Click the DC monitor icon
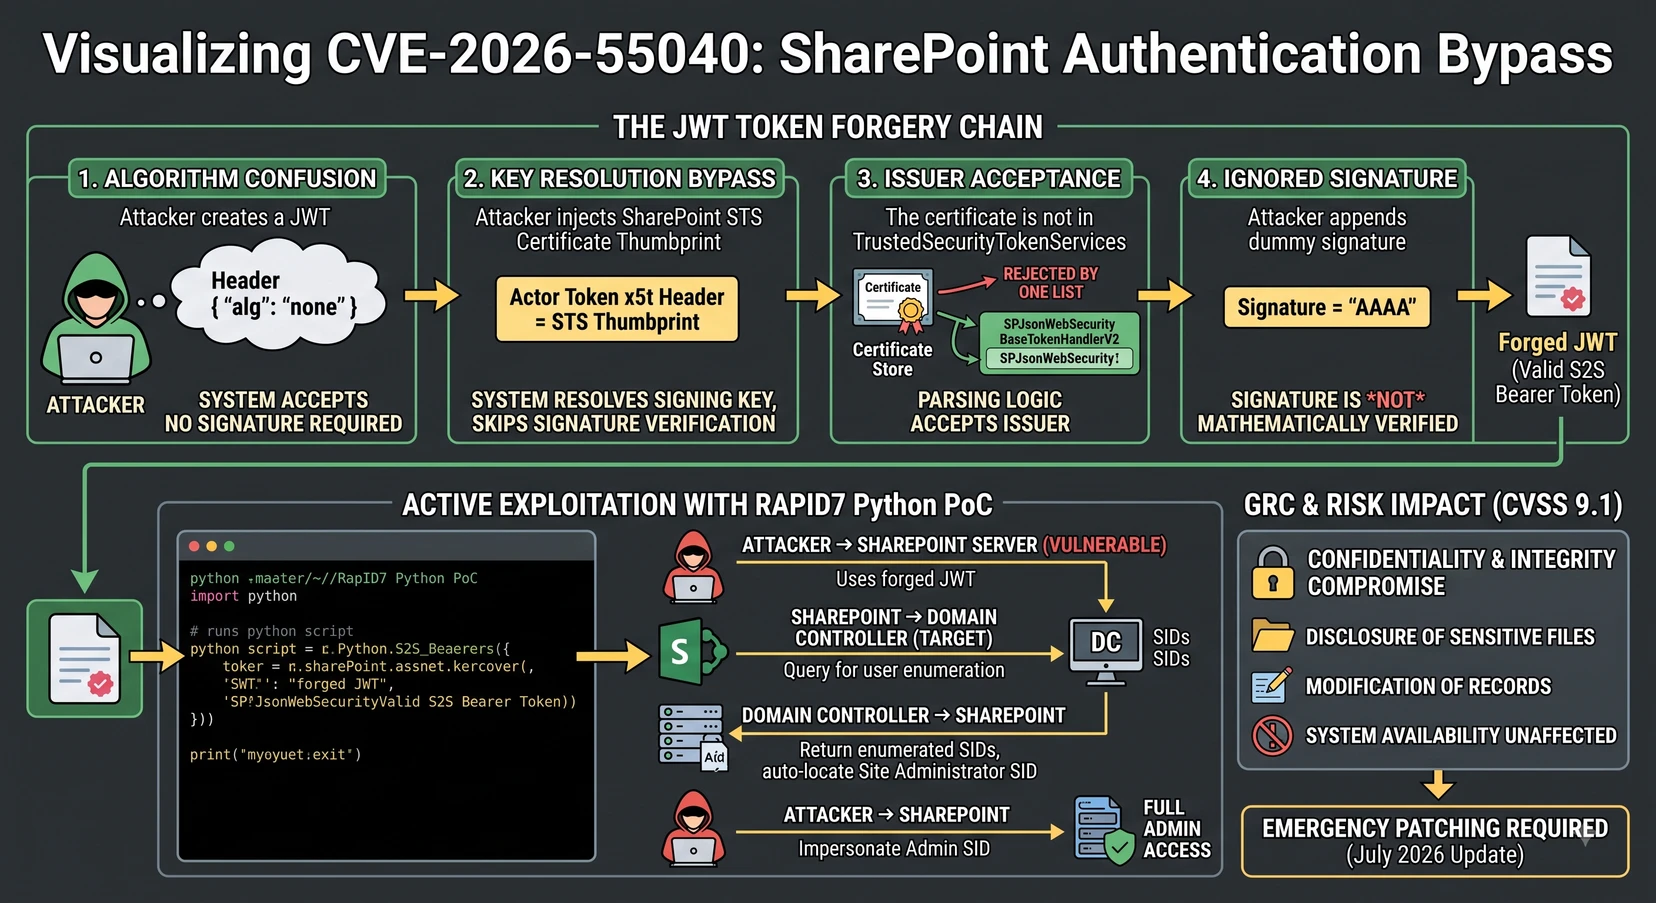1656x903 pixels. 1105,651
